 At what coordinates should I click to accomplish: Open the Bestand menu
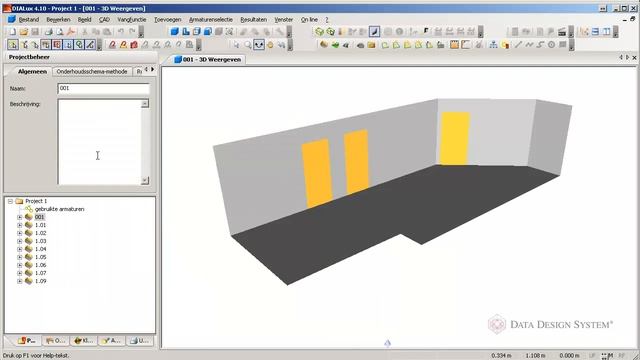click(x=29, y=20)
